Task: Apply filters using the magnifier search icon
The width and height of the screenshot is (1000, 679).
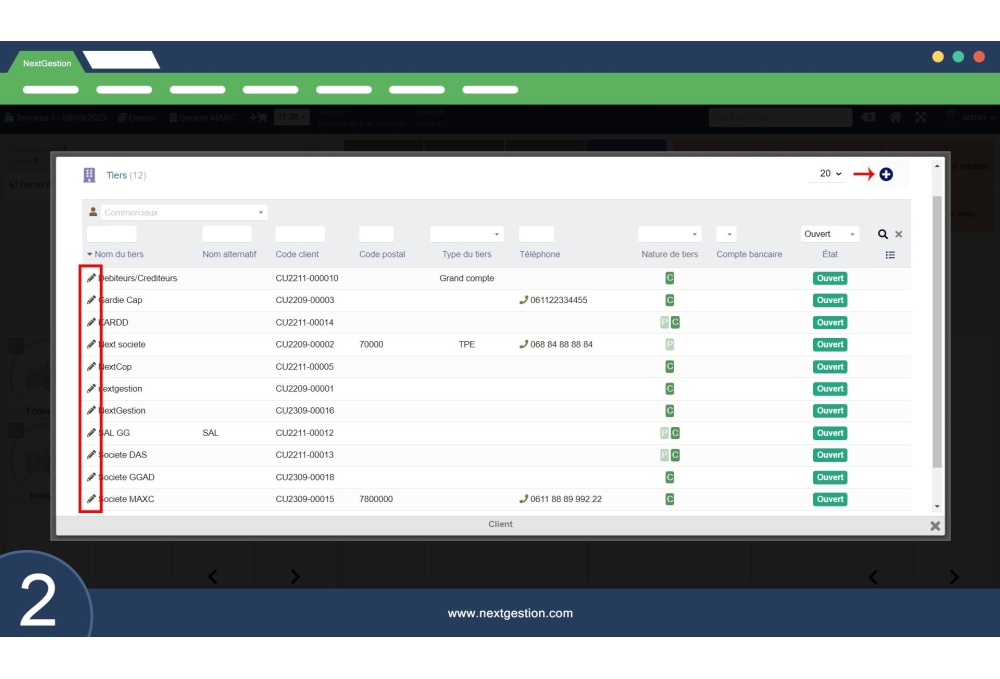Action: click(x=883, y=234)
